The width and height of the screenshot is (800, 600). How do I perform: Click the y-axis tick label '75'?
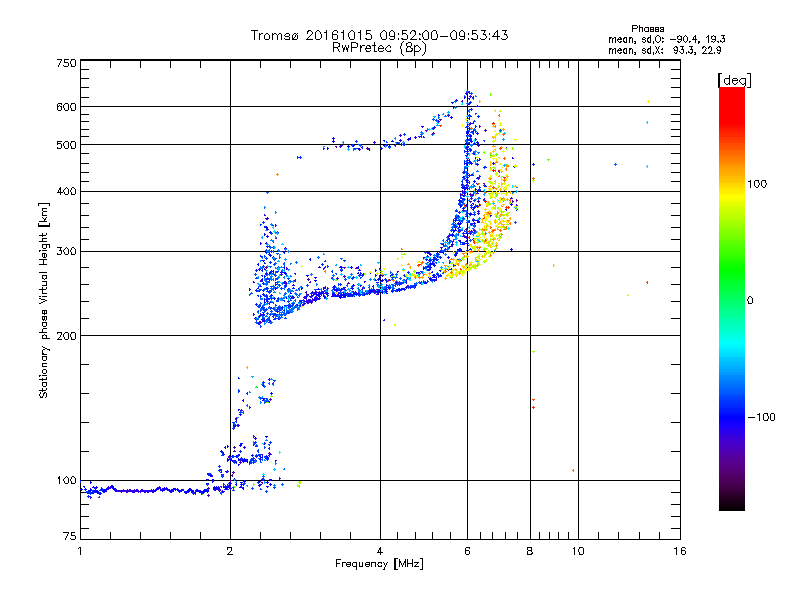(70, 536)
